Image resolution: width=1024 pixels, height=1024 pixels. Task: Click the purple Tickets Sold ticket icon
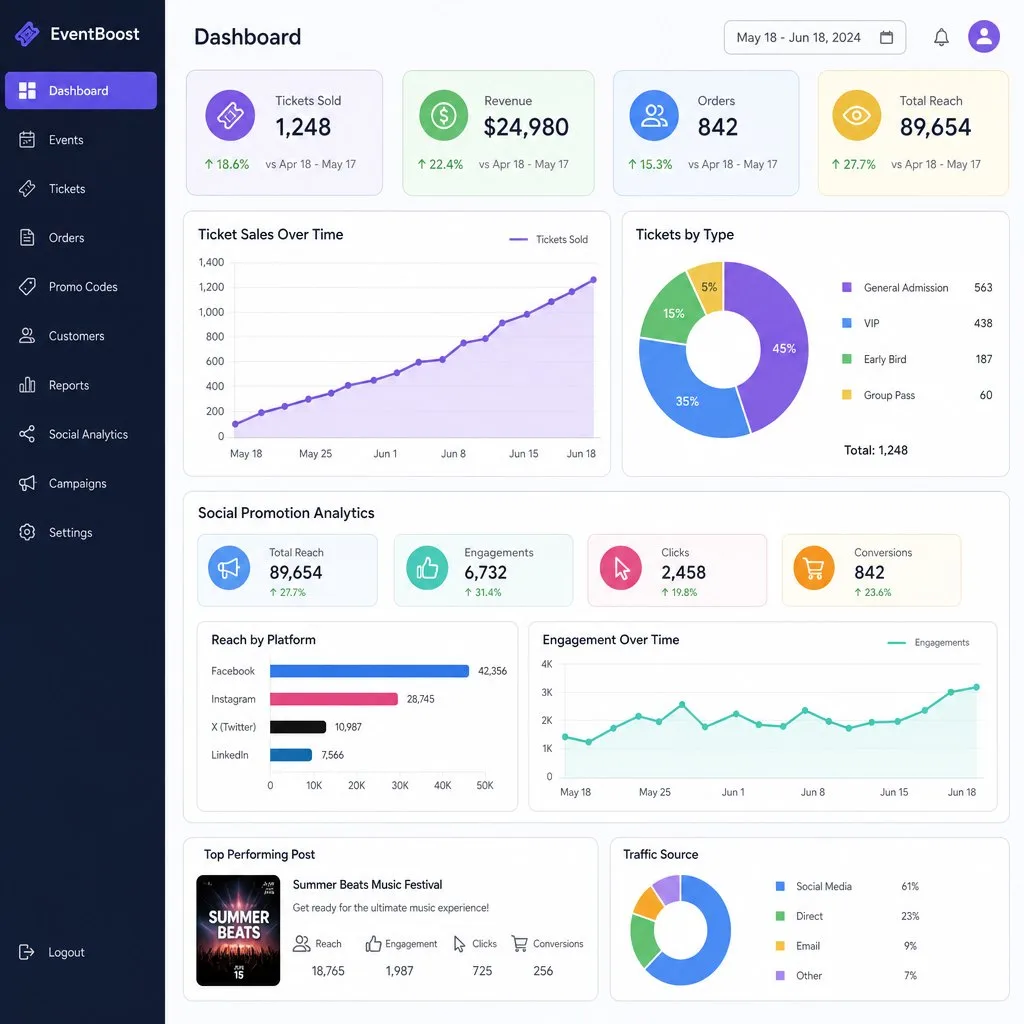(230, 116)
